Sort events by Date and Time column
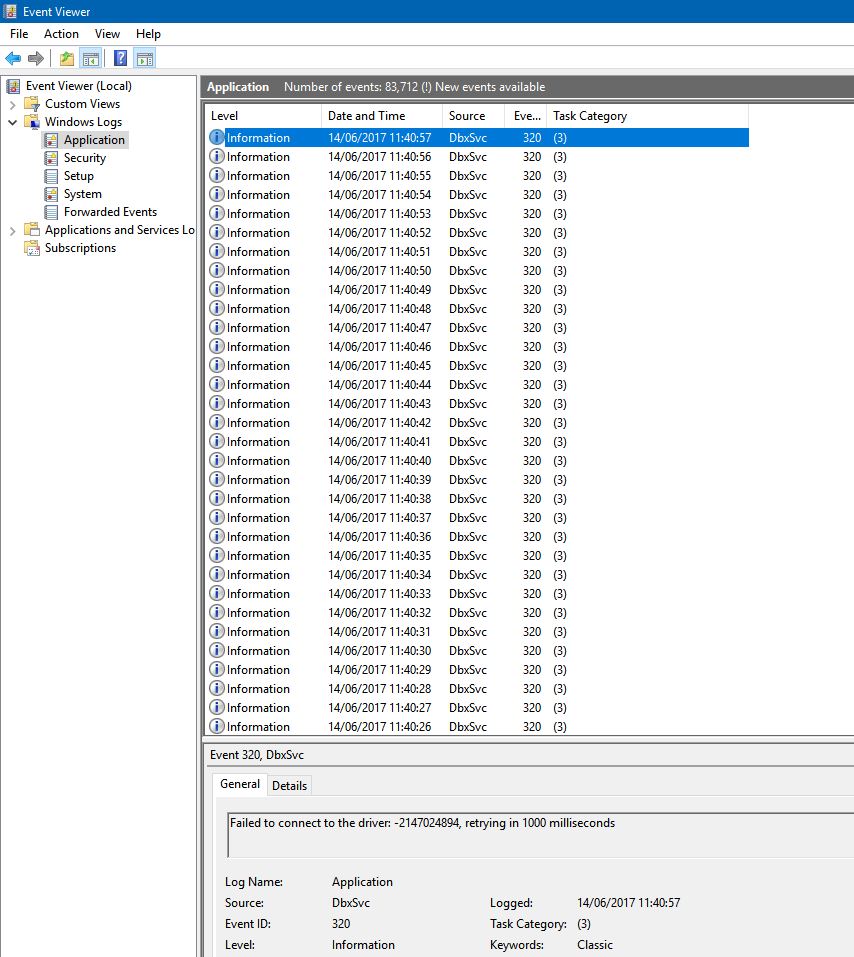This screenshot has width=854, height=957. [x=366, y=116]
